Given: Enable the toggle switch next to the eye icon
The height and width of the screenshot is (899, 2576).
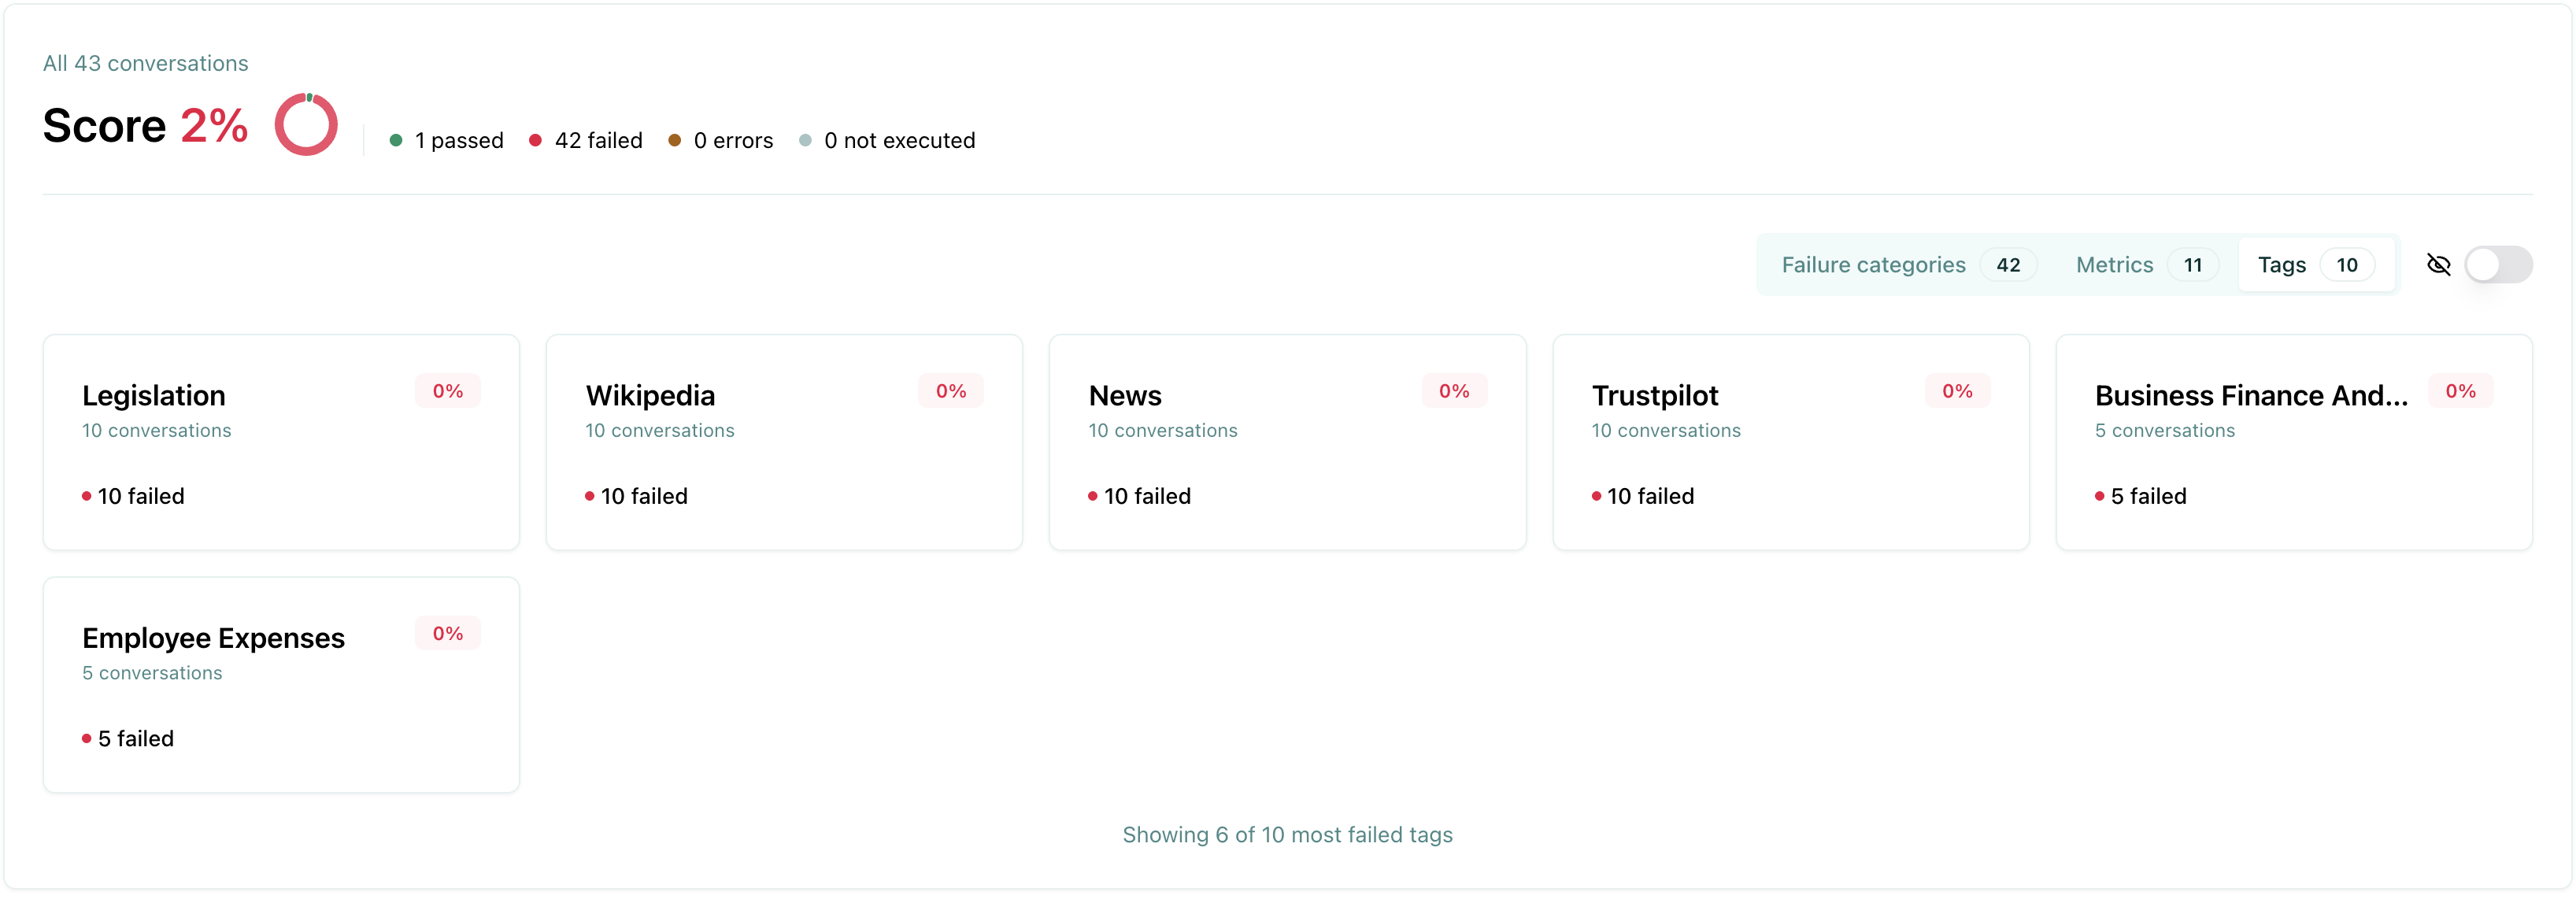Looking at the screenshot, I should pyautogui.click(x=2499, y=264).
